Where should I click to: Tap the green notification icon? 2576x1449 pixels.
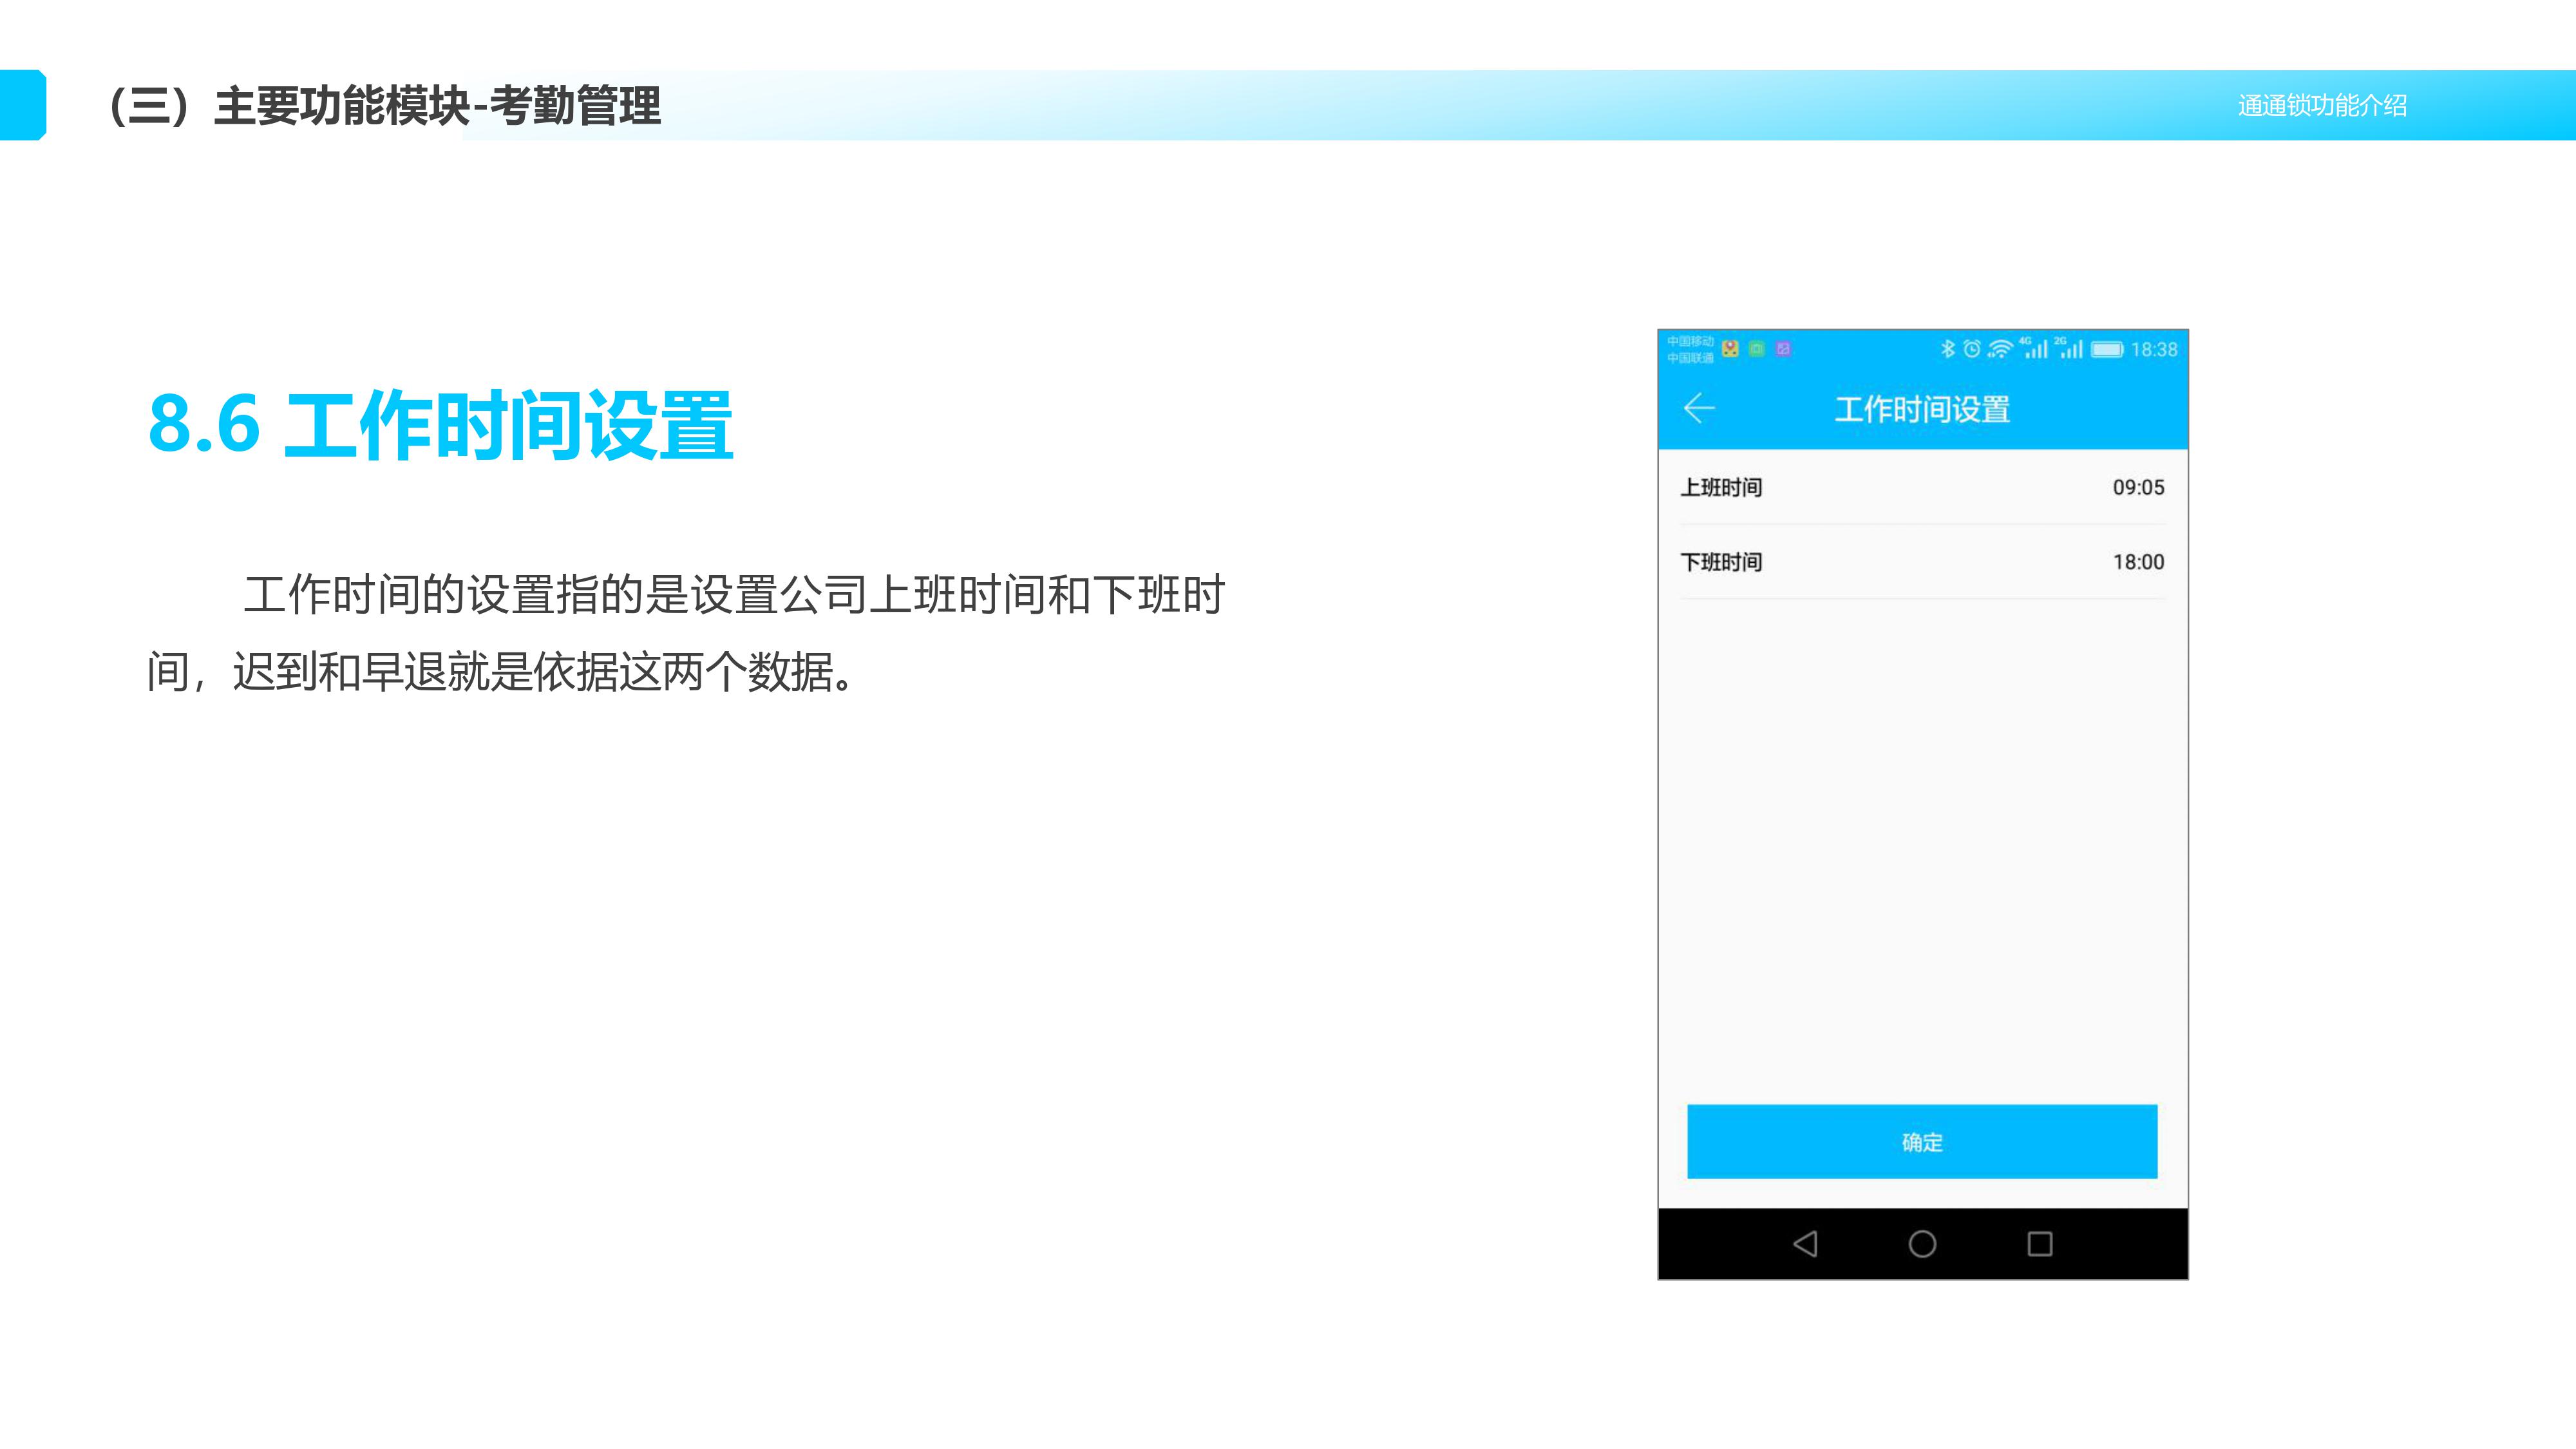[1756, 349]
